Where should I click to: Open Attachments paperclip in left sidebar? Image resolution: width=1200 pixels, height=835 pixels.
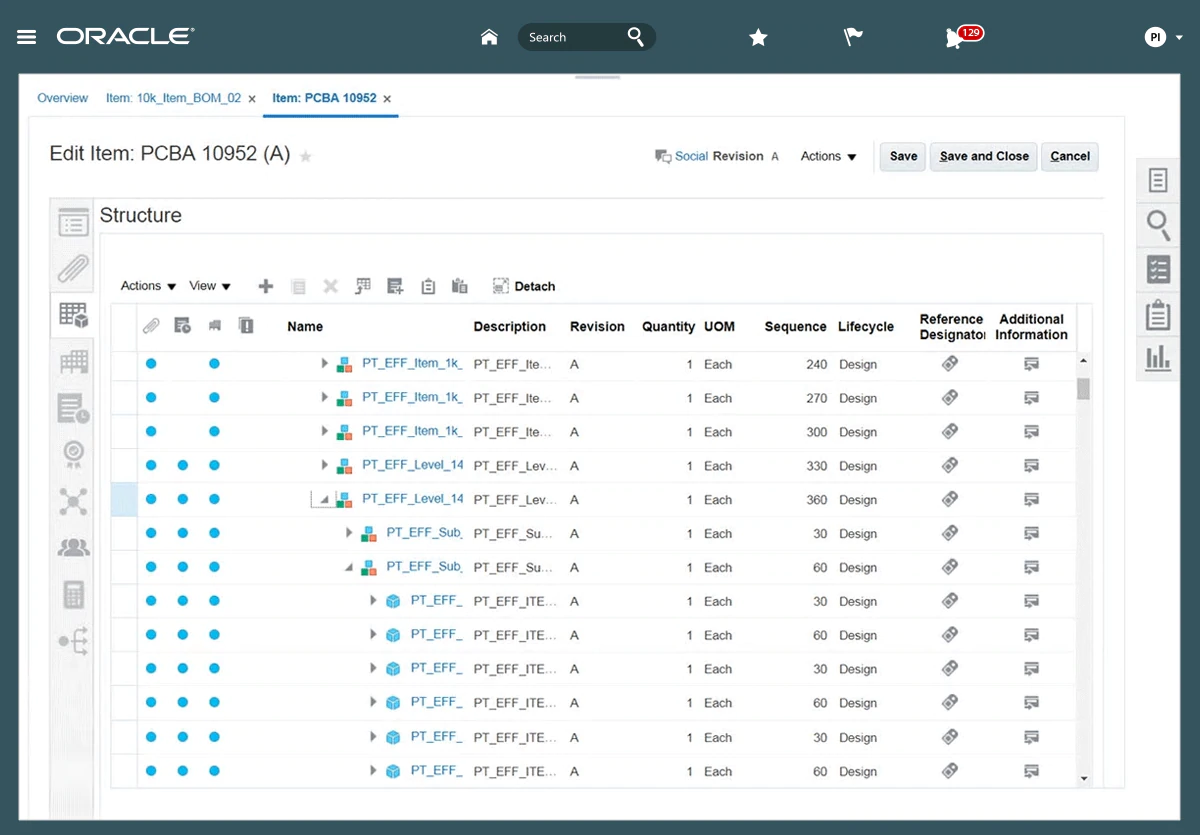pyautogui.click(x=73, y=268)
